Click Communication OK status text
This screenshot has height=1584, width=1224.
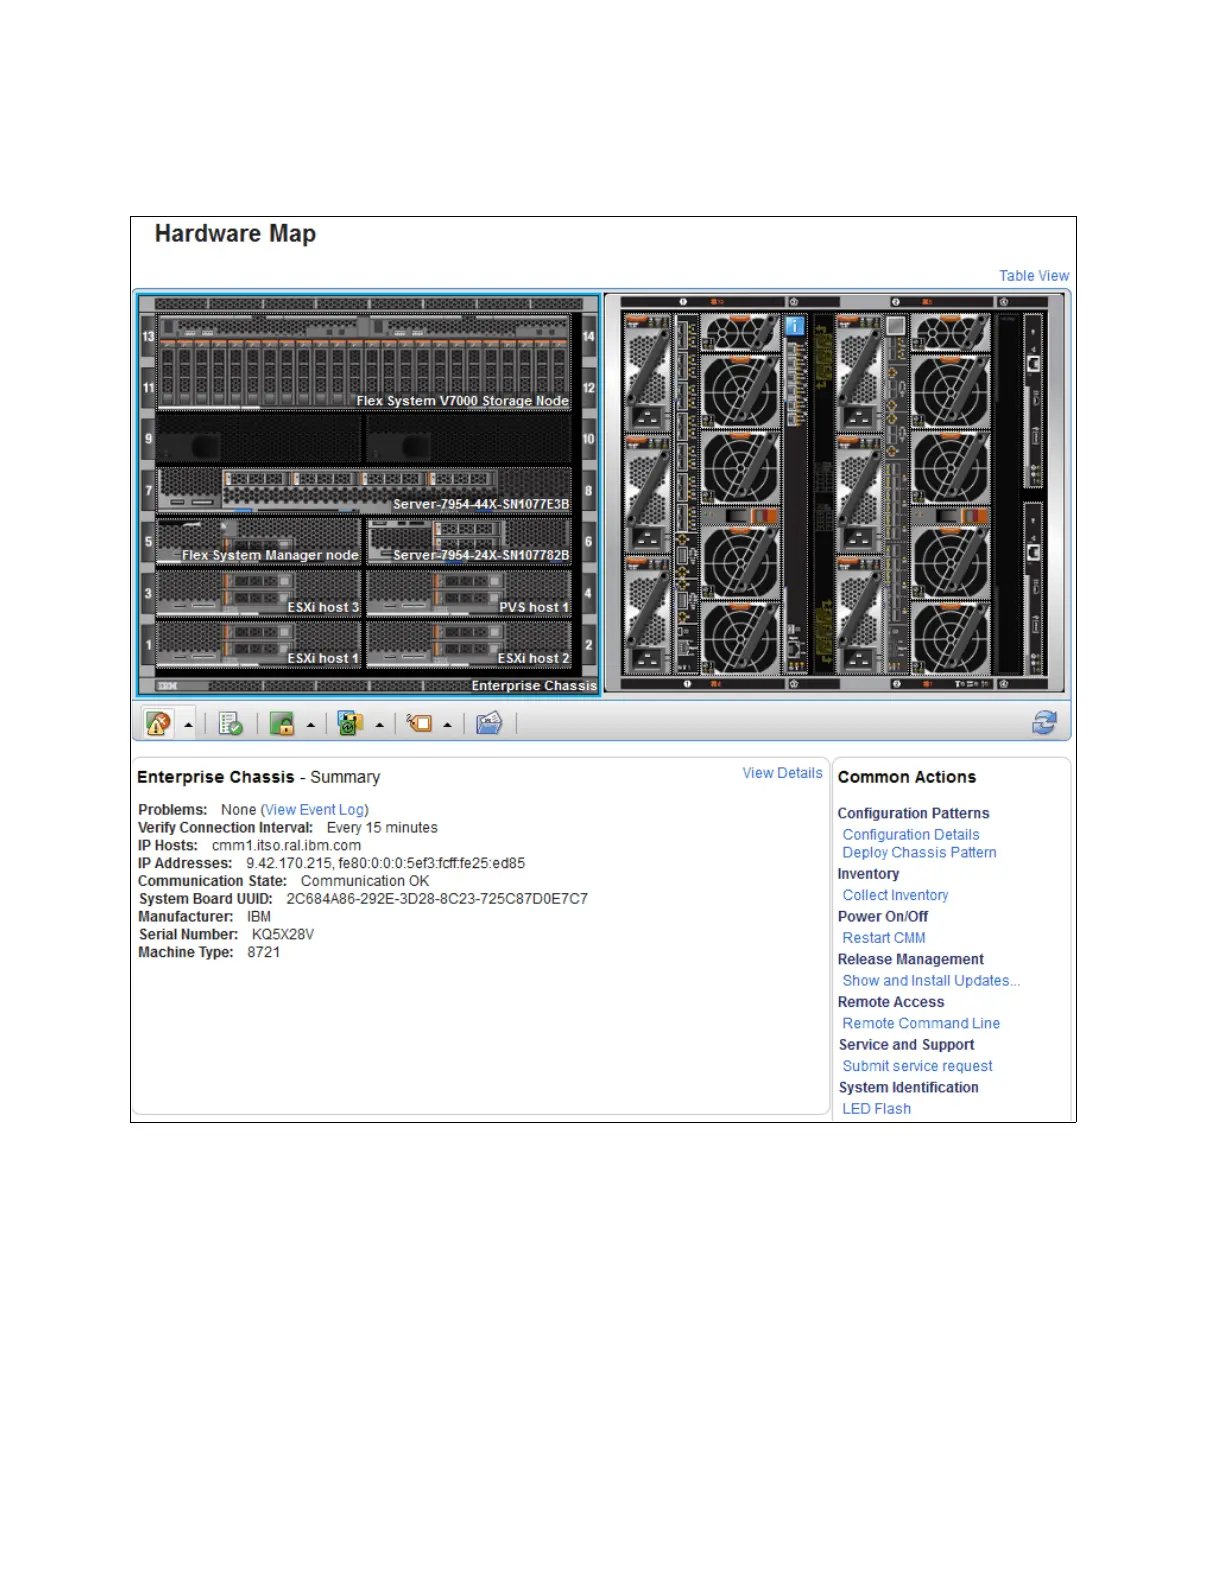365,882
